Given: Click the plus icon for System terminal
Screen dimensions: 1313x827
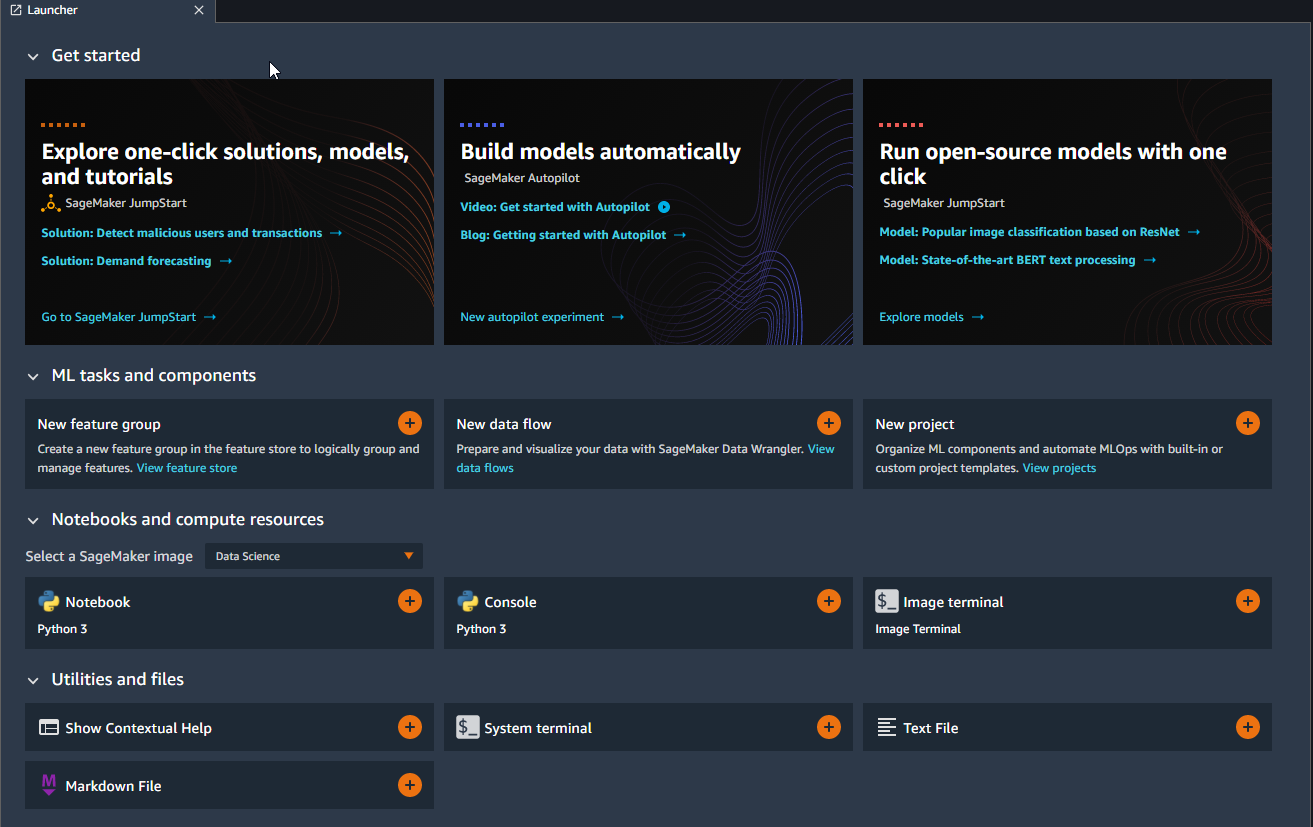Looking at the screenshot, I should pos(829,727).
